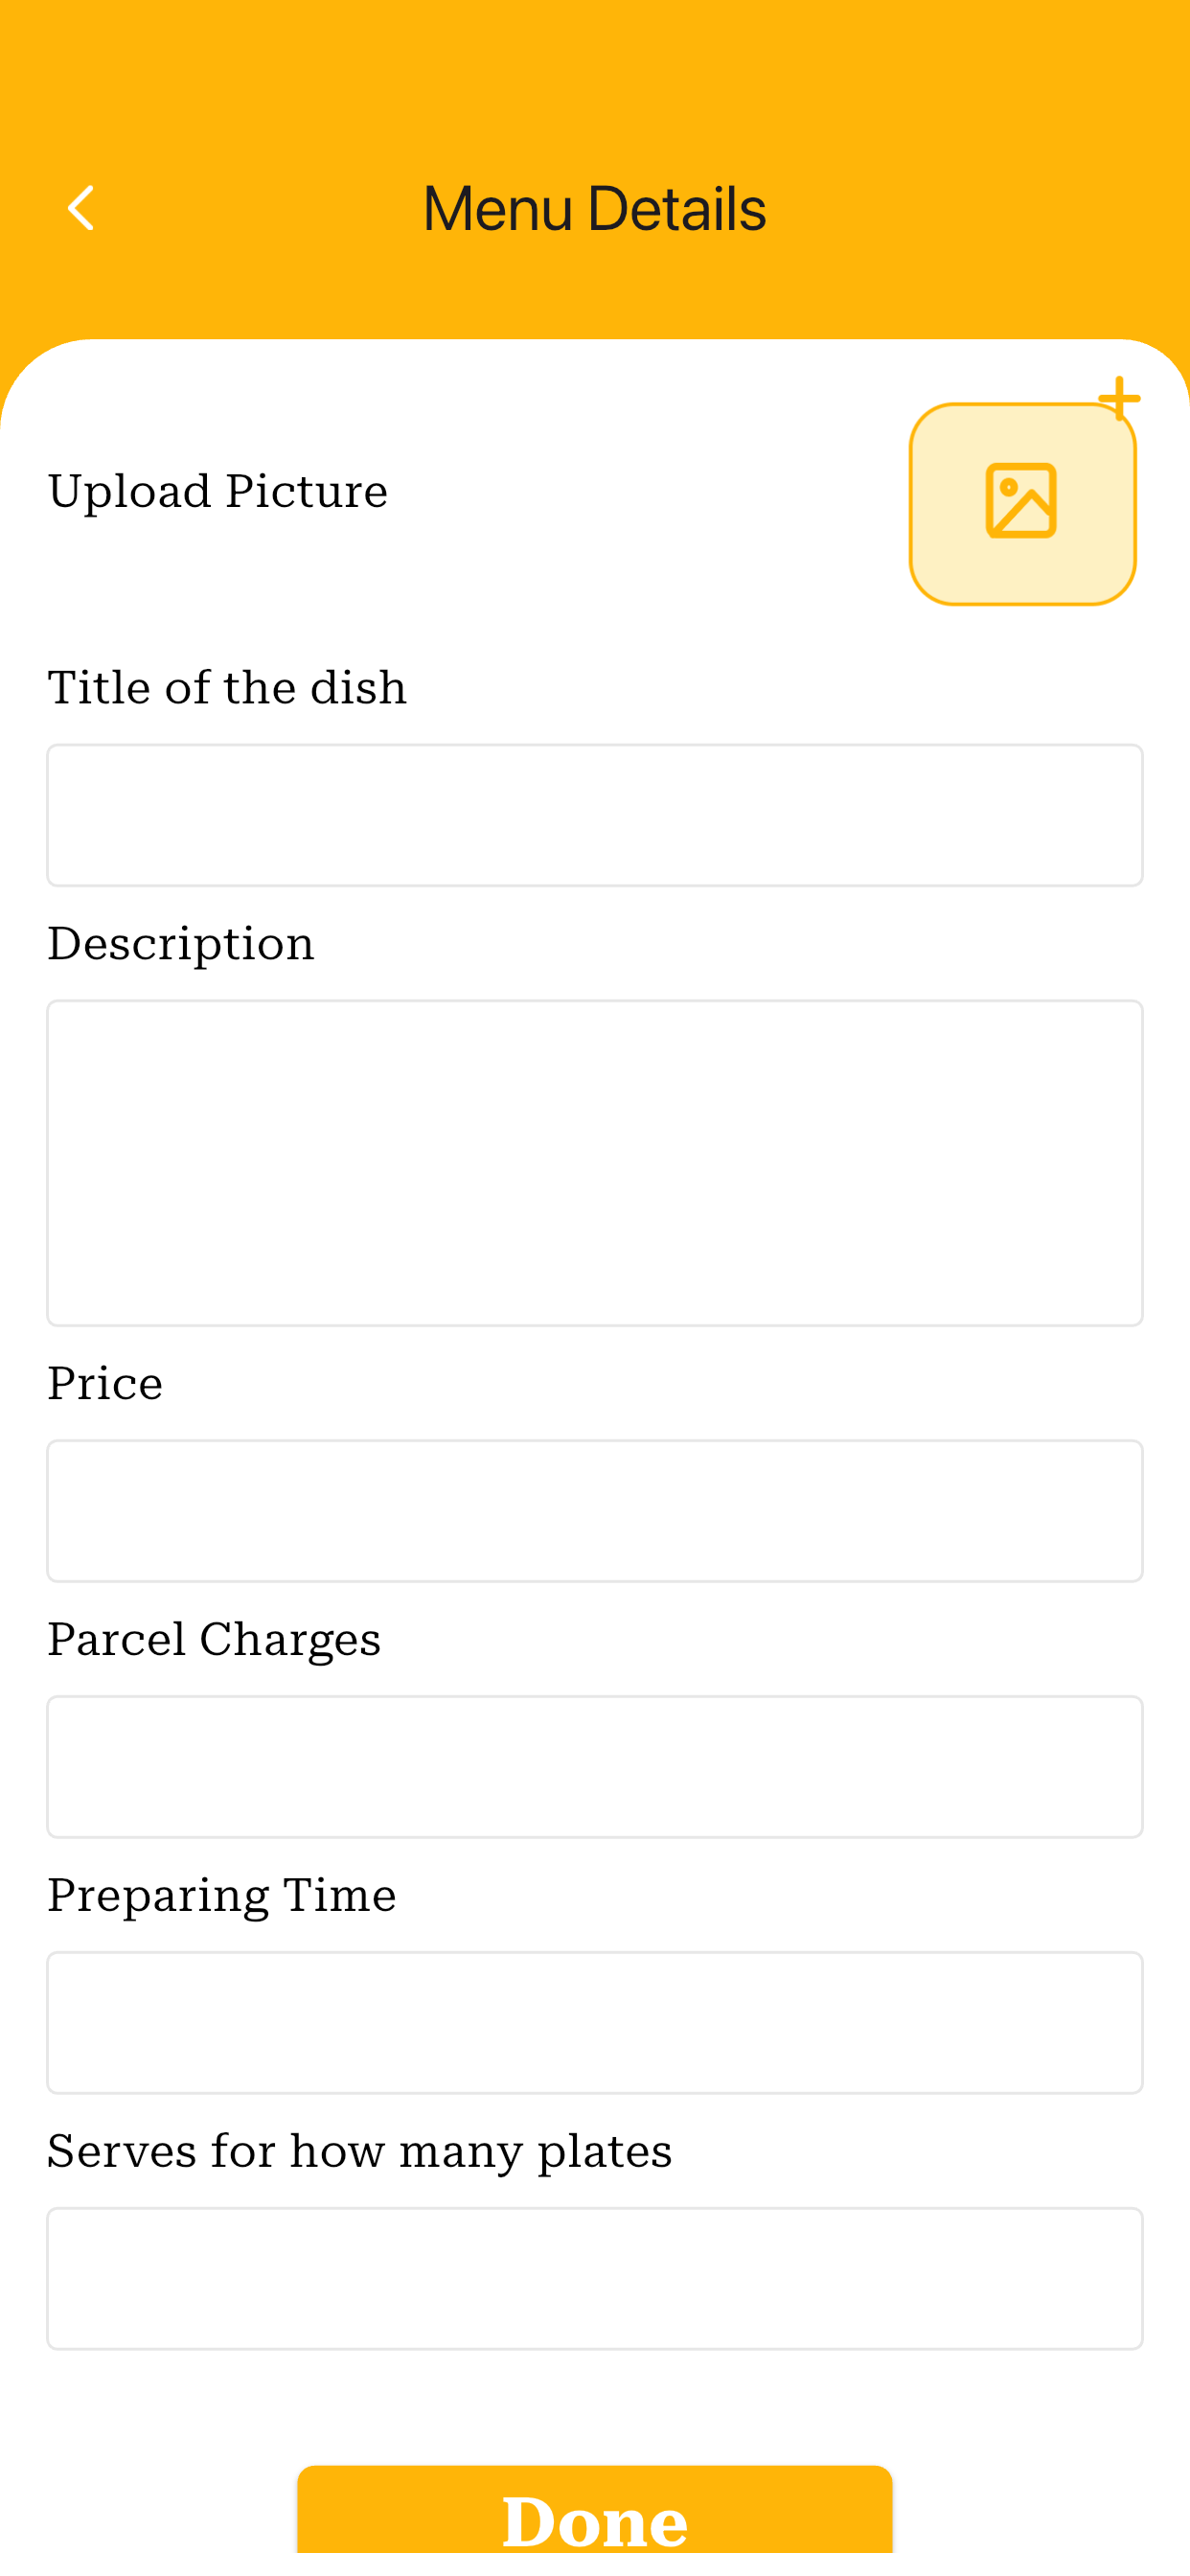Click the Title of the dish label

(227, 688)
